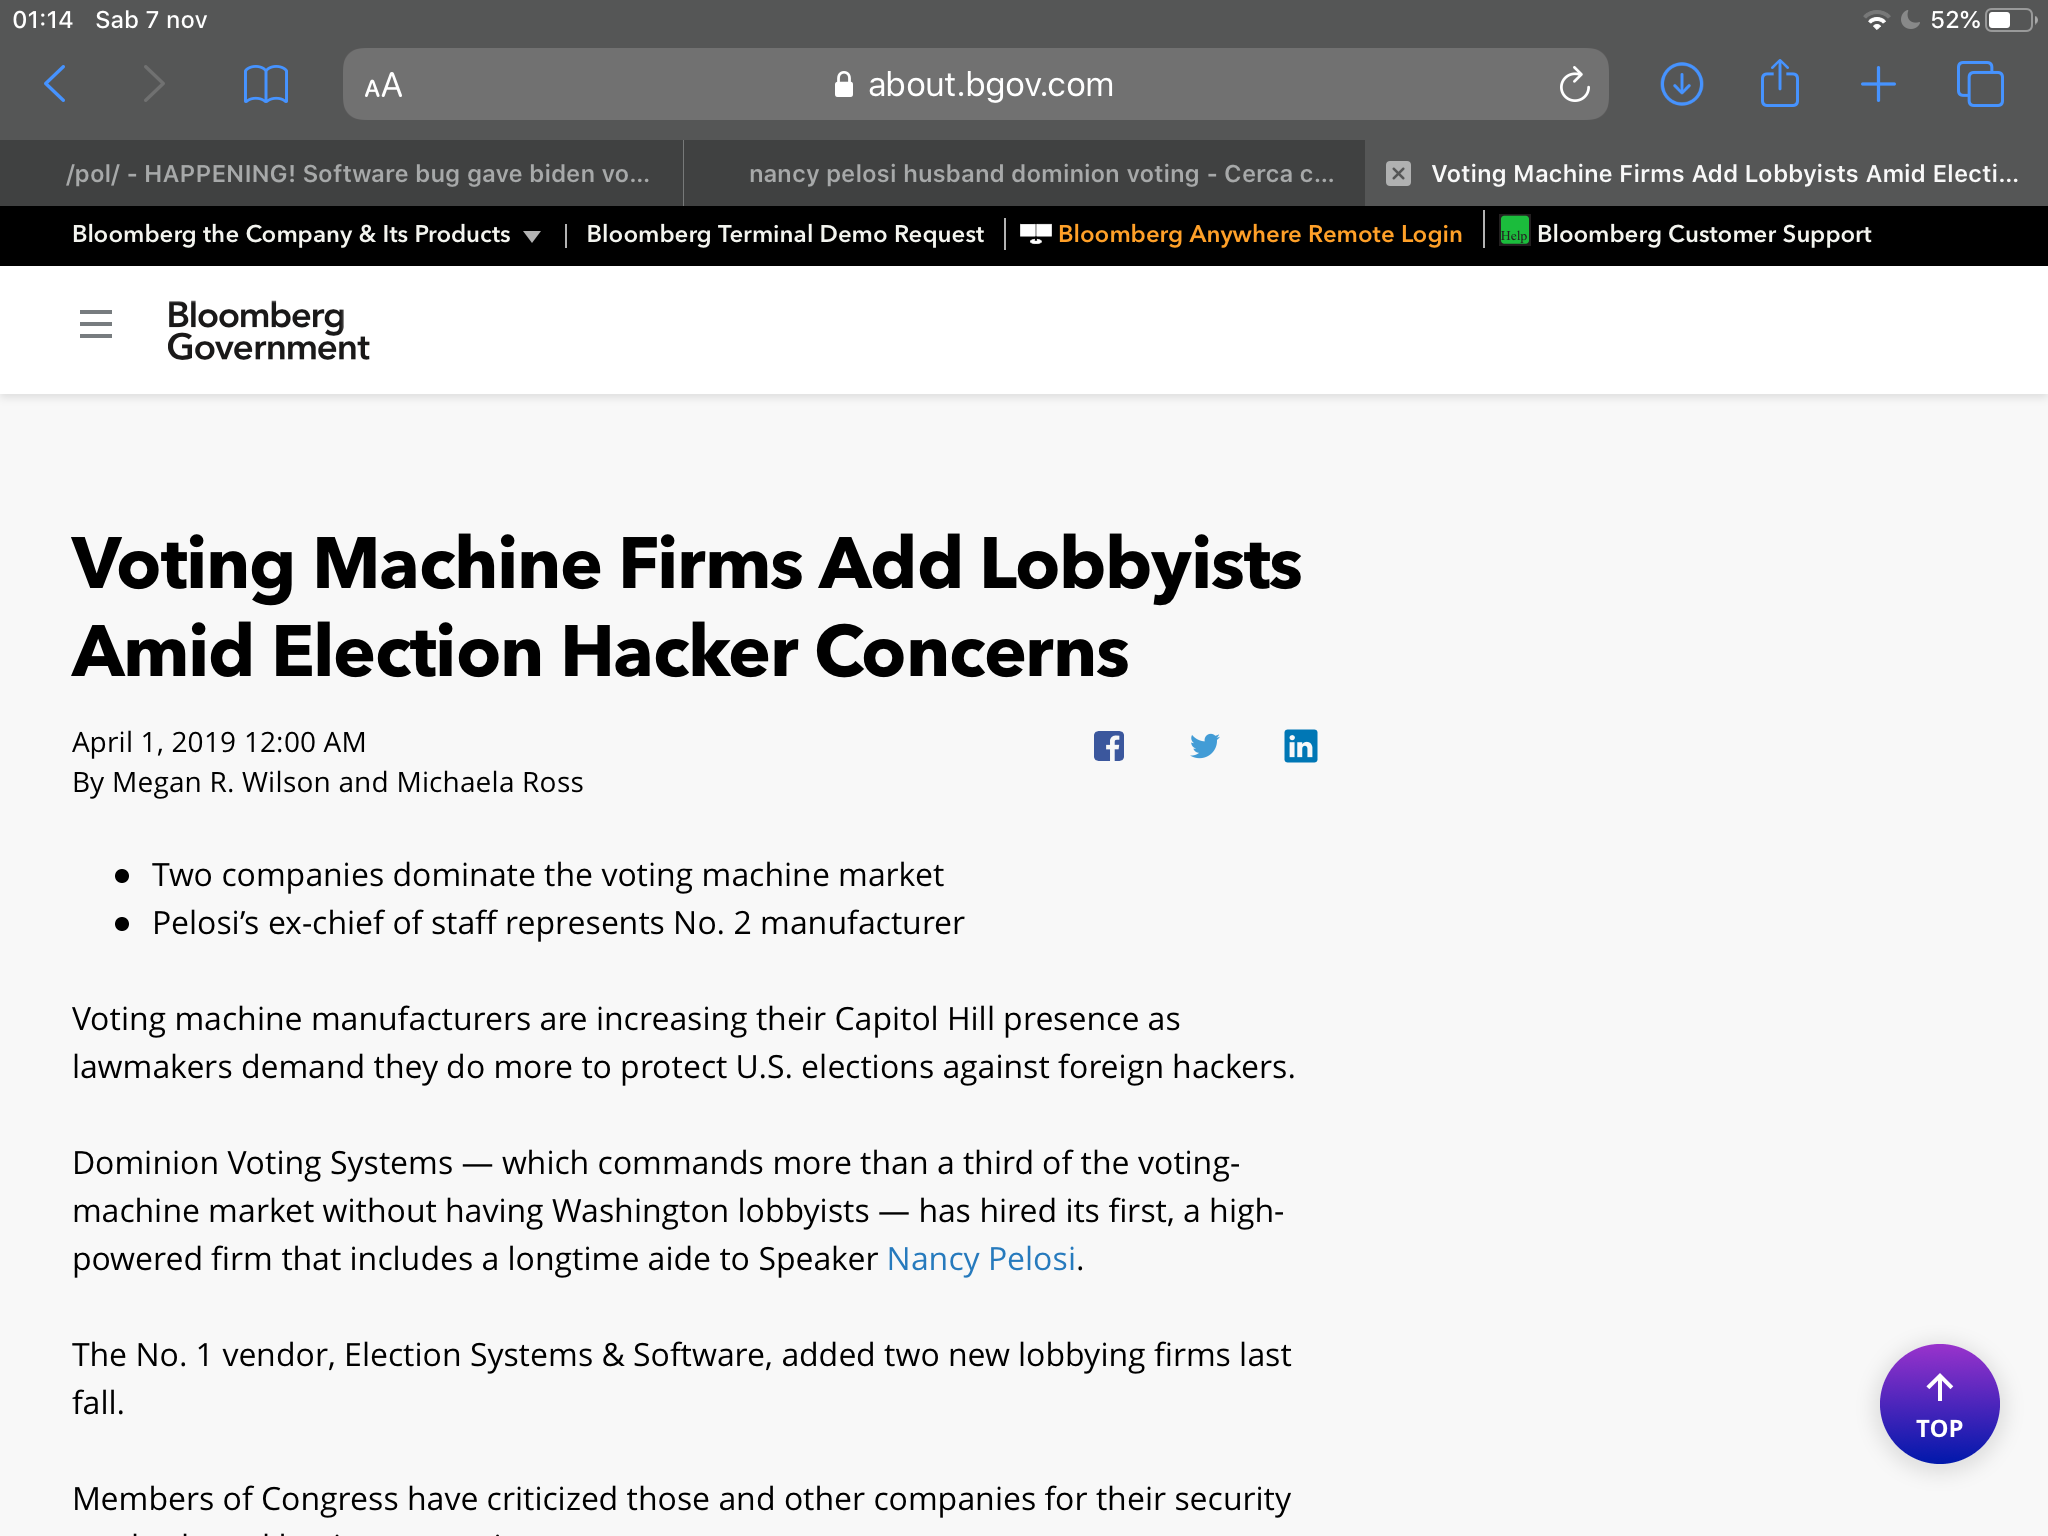The height and width of the screenshot is (1536, 2048).
Task: Tap the Safari back arrow
Action: point(56,84)
